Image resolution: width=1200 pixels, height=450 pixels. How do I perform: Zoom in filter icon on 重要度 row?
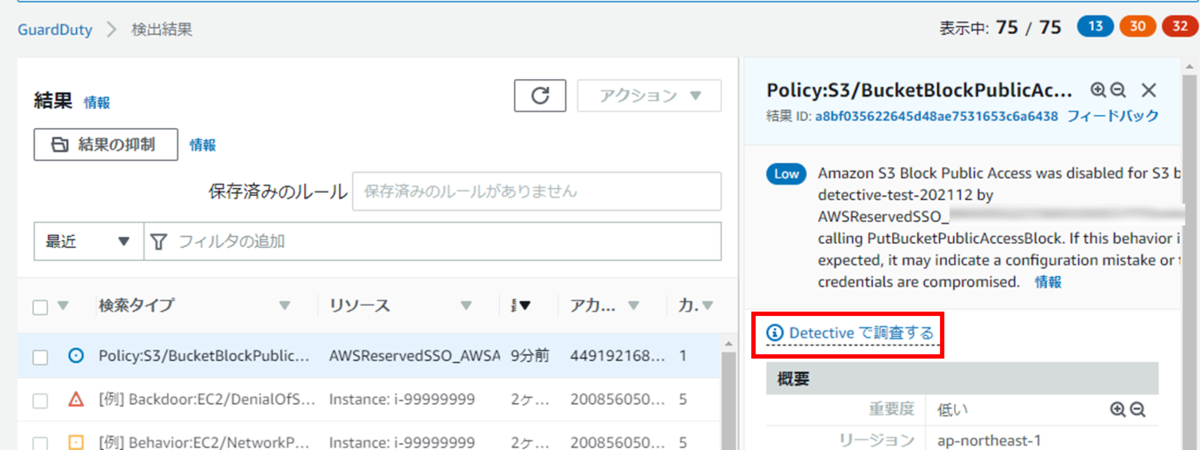tap(1118, 409)
